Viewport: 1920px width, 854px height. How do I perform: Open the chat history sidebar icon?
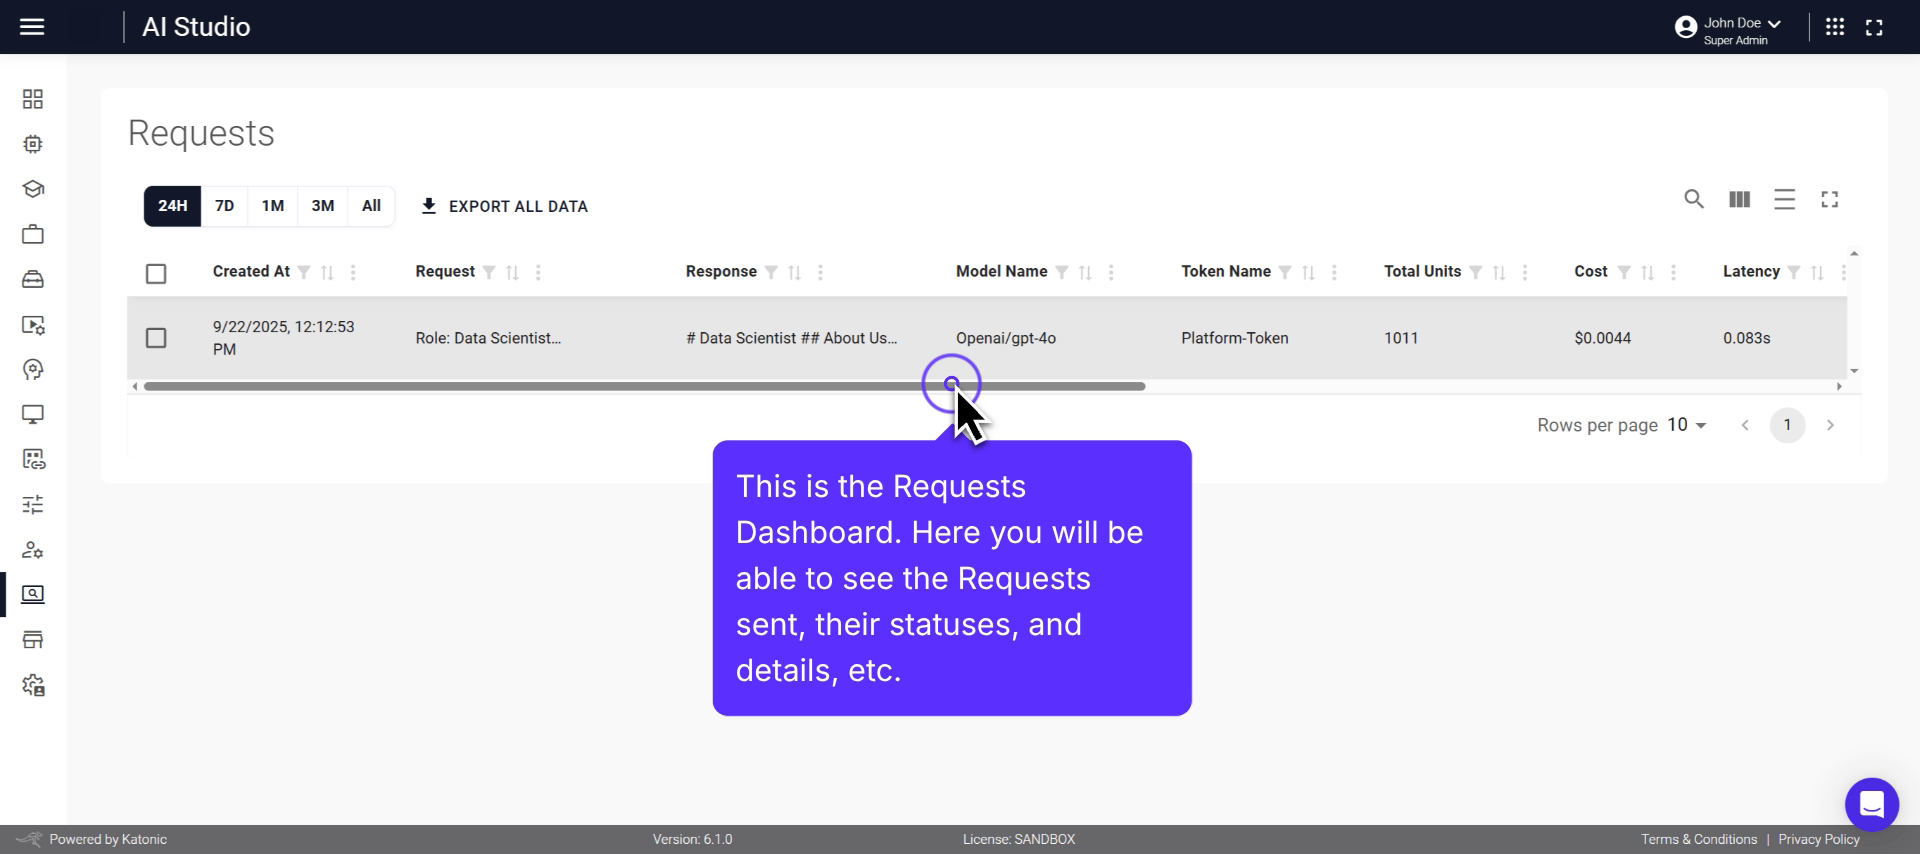[33, 459]
